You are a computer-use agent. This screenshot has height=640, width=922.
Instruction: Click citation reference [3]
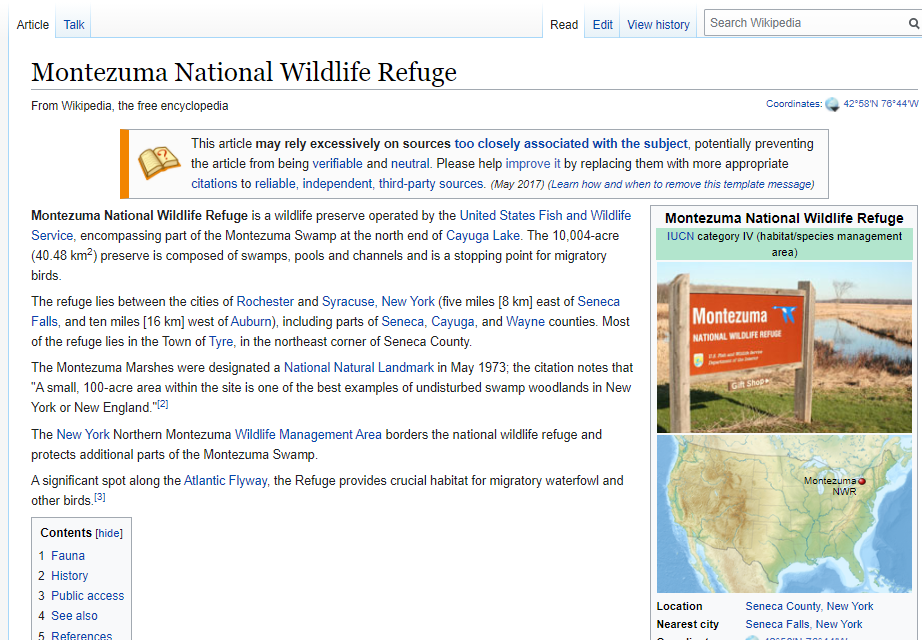(100, 497)
